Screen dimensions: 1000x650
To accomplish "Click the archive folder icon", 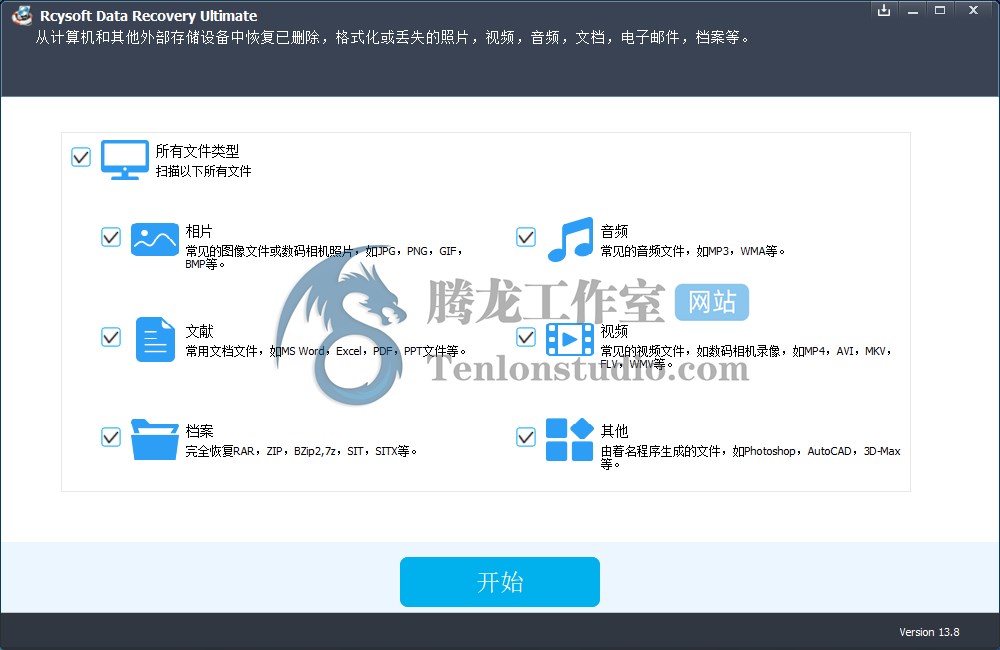I will pyautogui.click(x=154, y=439).
